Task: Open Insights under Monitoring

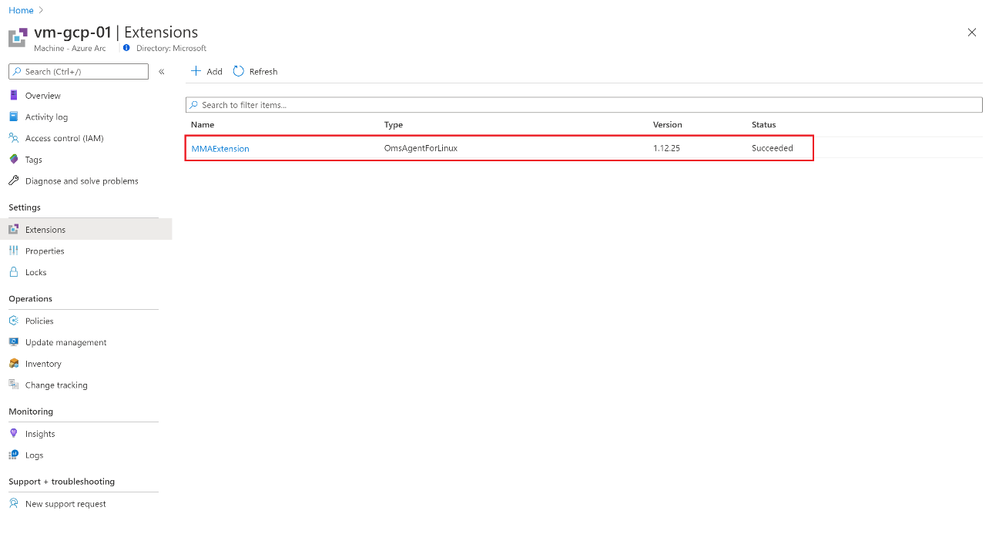Action: [40, 434]
